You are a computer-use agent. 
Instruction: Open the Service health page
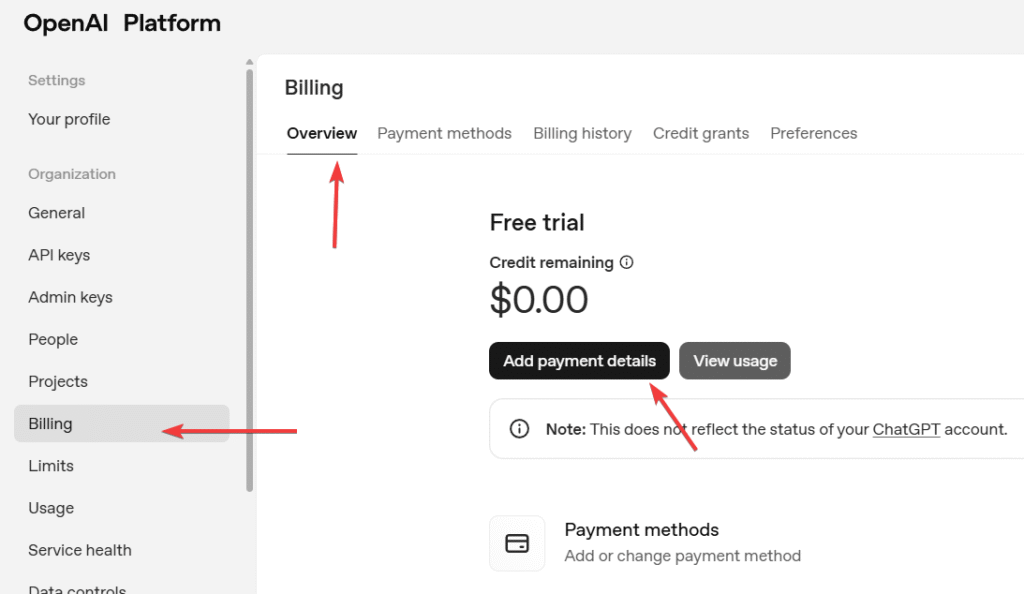click(80, 550)
